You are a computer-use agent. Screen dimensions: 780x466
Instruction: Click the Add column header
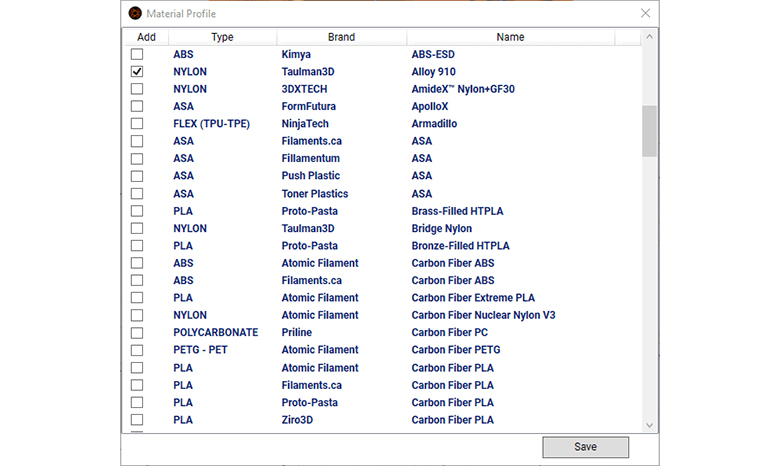pyautogui.click(x=146, y=37)
